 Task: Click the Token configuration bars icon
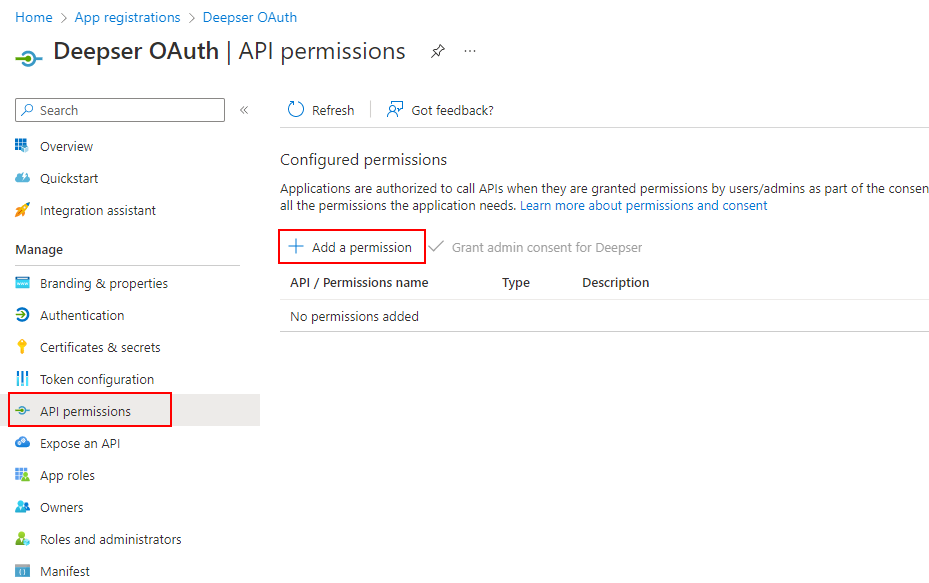coord(22,379)
